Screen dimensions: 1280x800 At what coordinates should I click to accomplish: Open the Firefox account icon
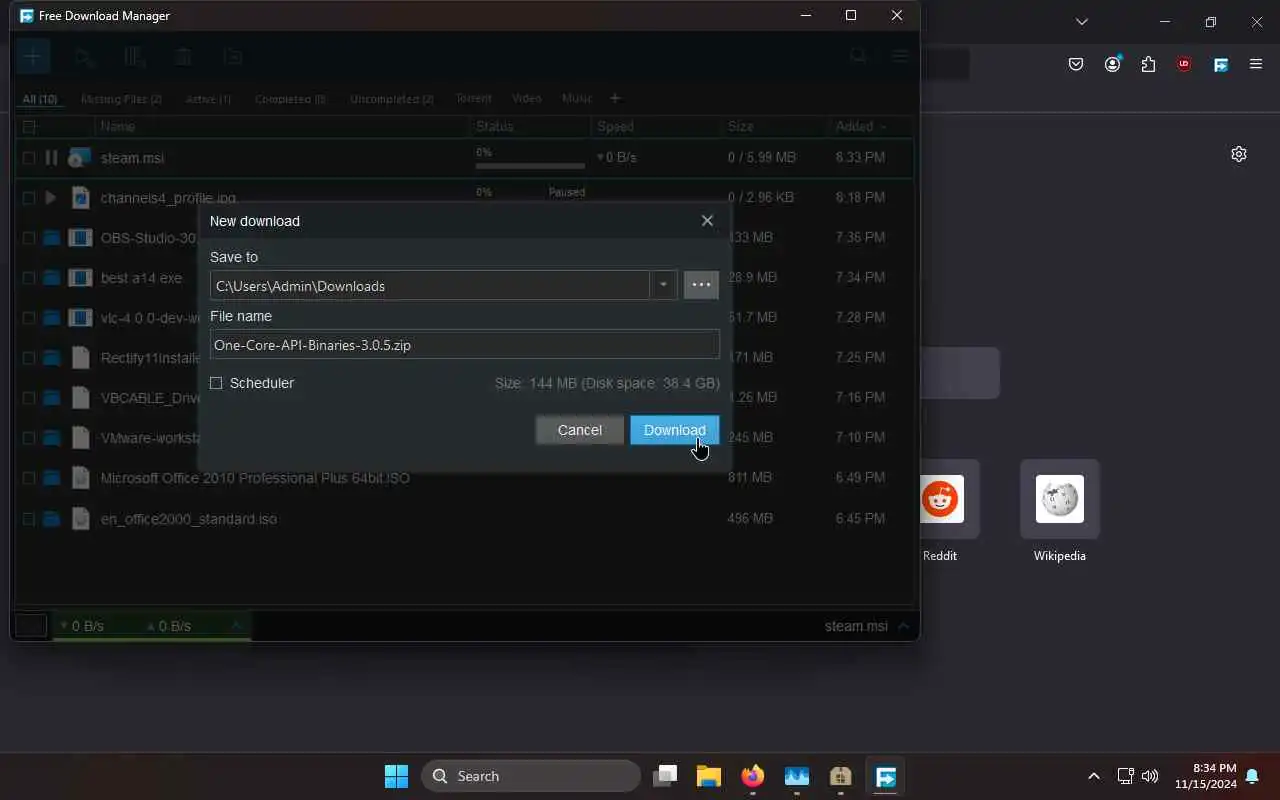(1112, 64)
